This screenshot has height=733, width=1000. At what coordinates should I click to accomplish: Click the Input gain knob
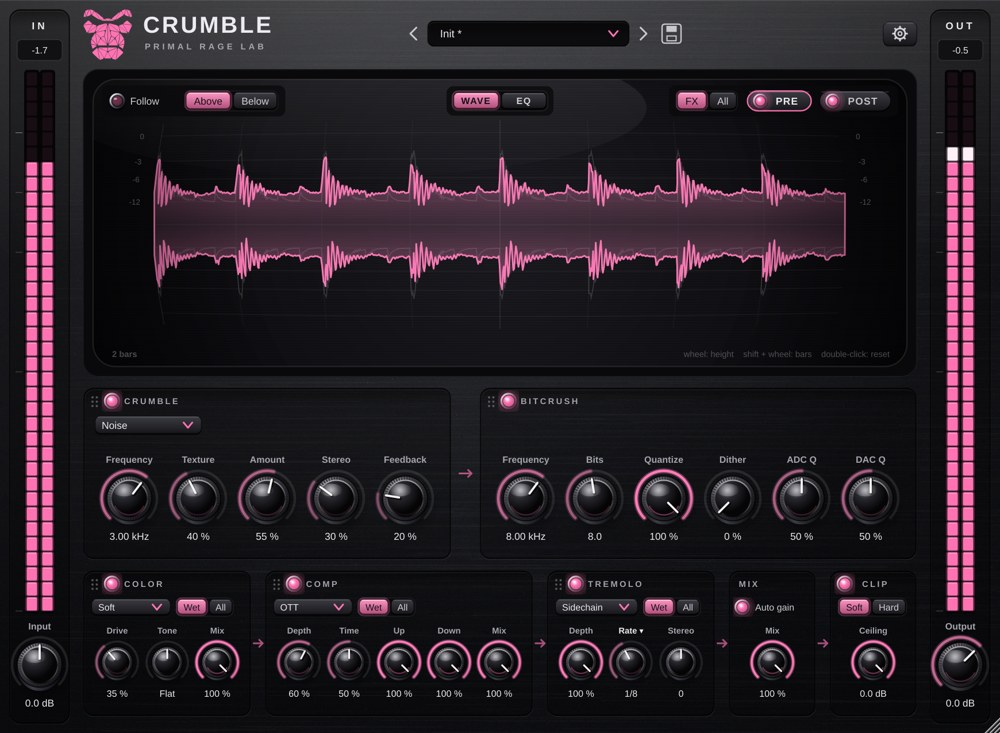click(x=40, y=665)
